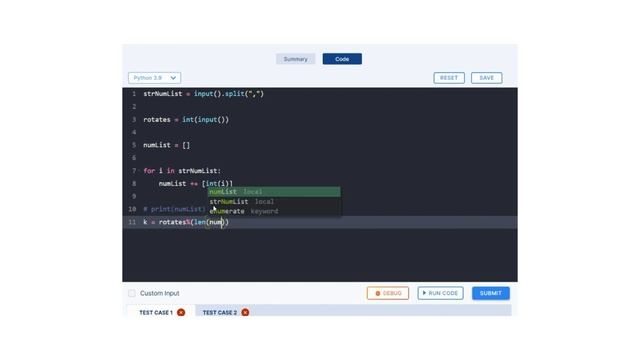The width and height of the screenshot is (640, 360).
Task: Click the bug icon in DEBUG button
Action: (378, 293)
